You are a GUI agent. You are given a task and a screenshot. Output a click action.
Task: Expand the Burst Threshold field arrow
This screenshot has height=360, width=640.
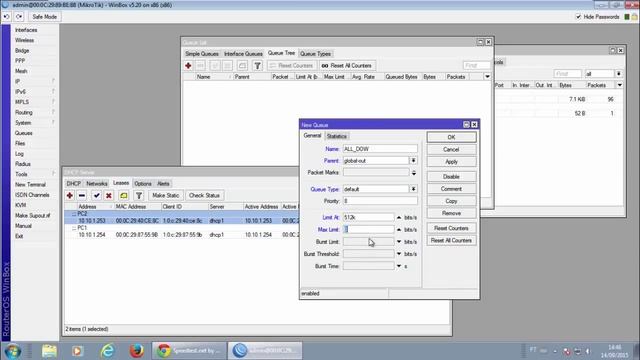tap(399, 254)
